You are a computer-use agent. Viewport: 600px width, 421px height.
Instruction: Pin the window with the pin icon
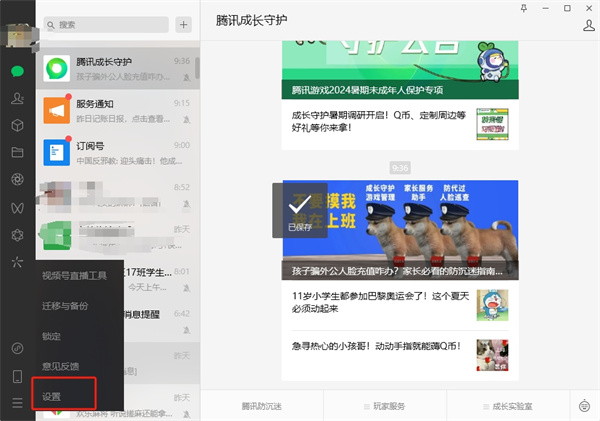coord(524,8)
